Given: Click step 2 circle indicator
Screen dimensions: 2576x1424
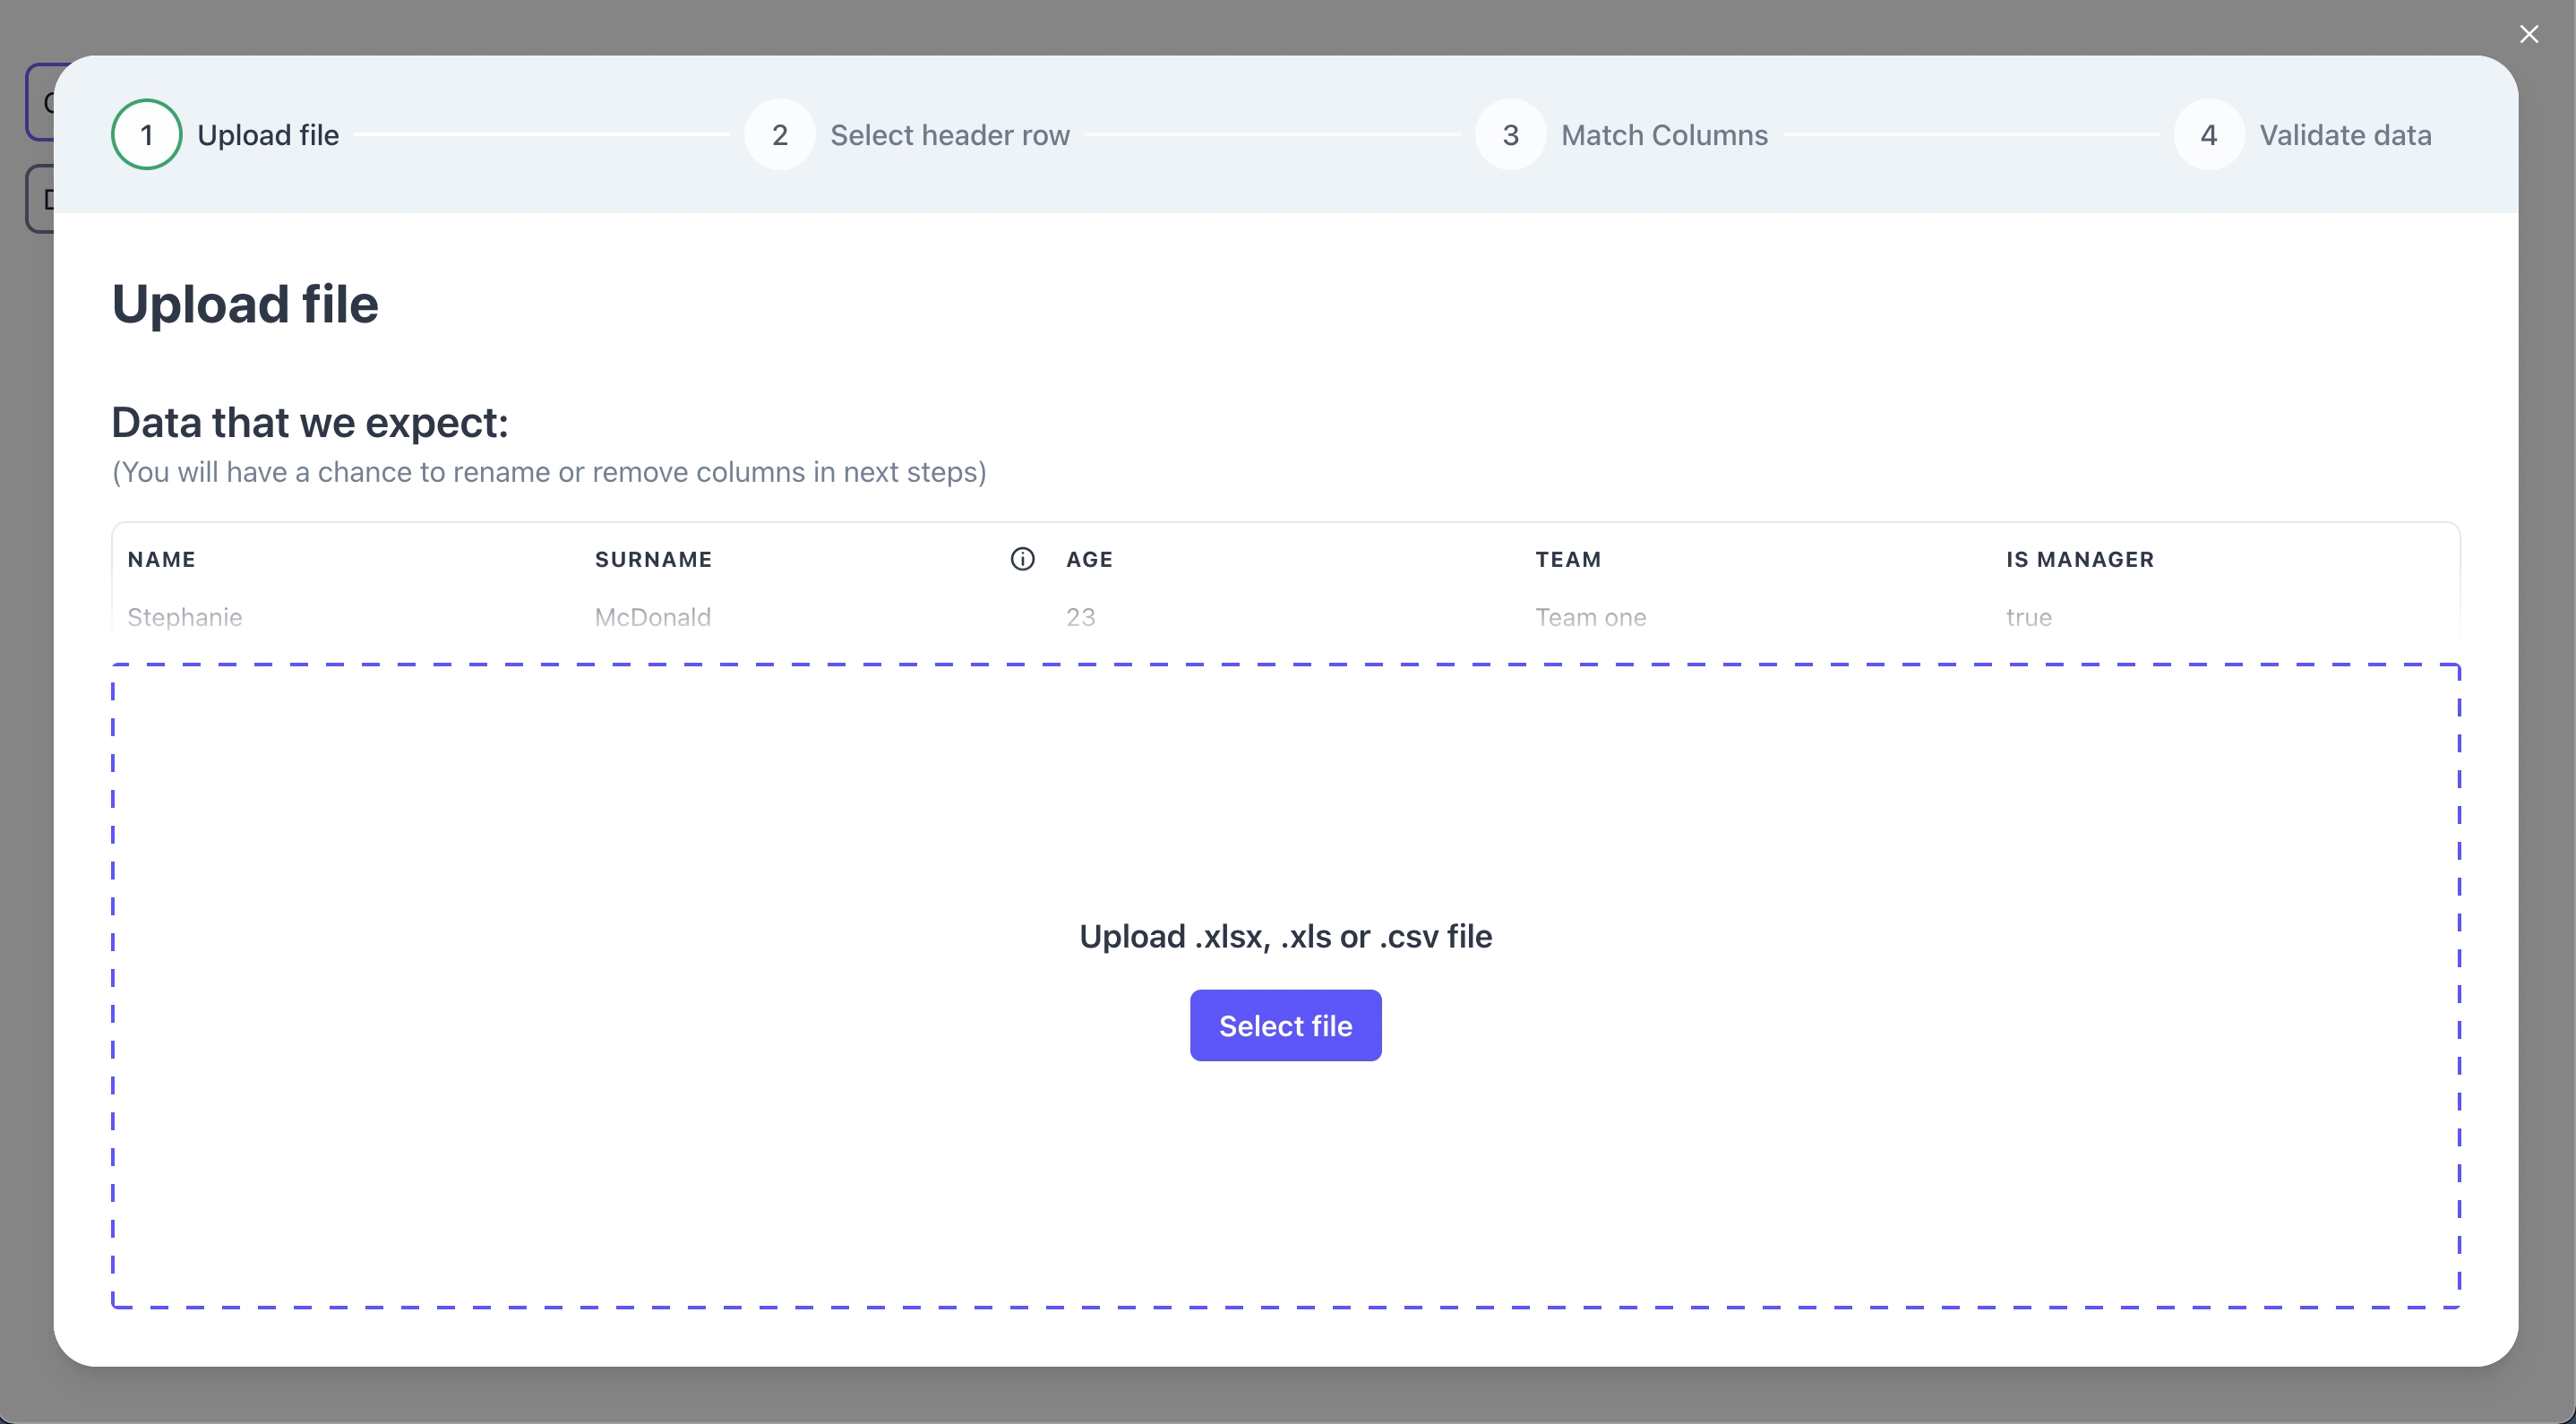Looking at the screenshot, I should click(x=780, y=135).
